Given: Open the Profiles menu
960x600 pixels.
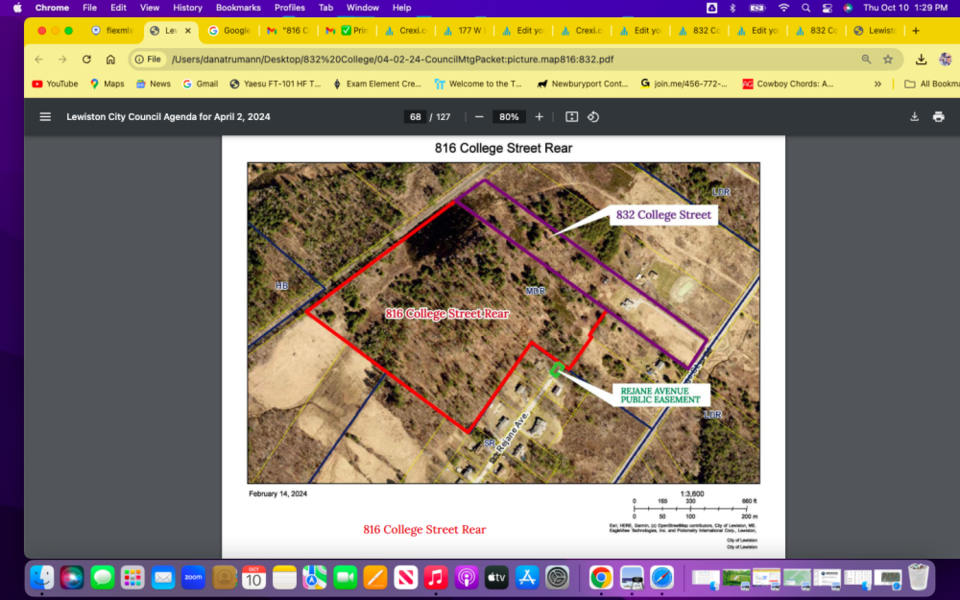Looking at the screenshot, I should [x=290, y=7].
